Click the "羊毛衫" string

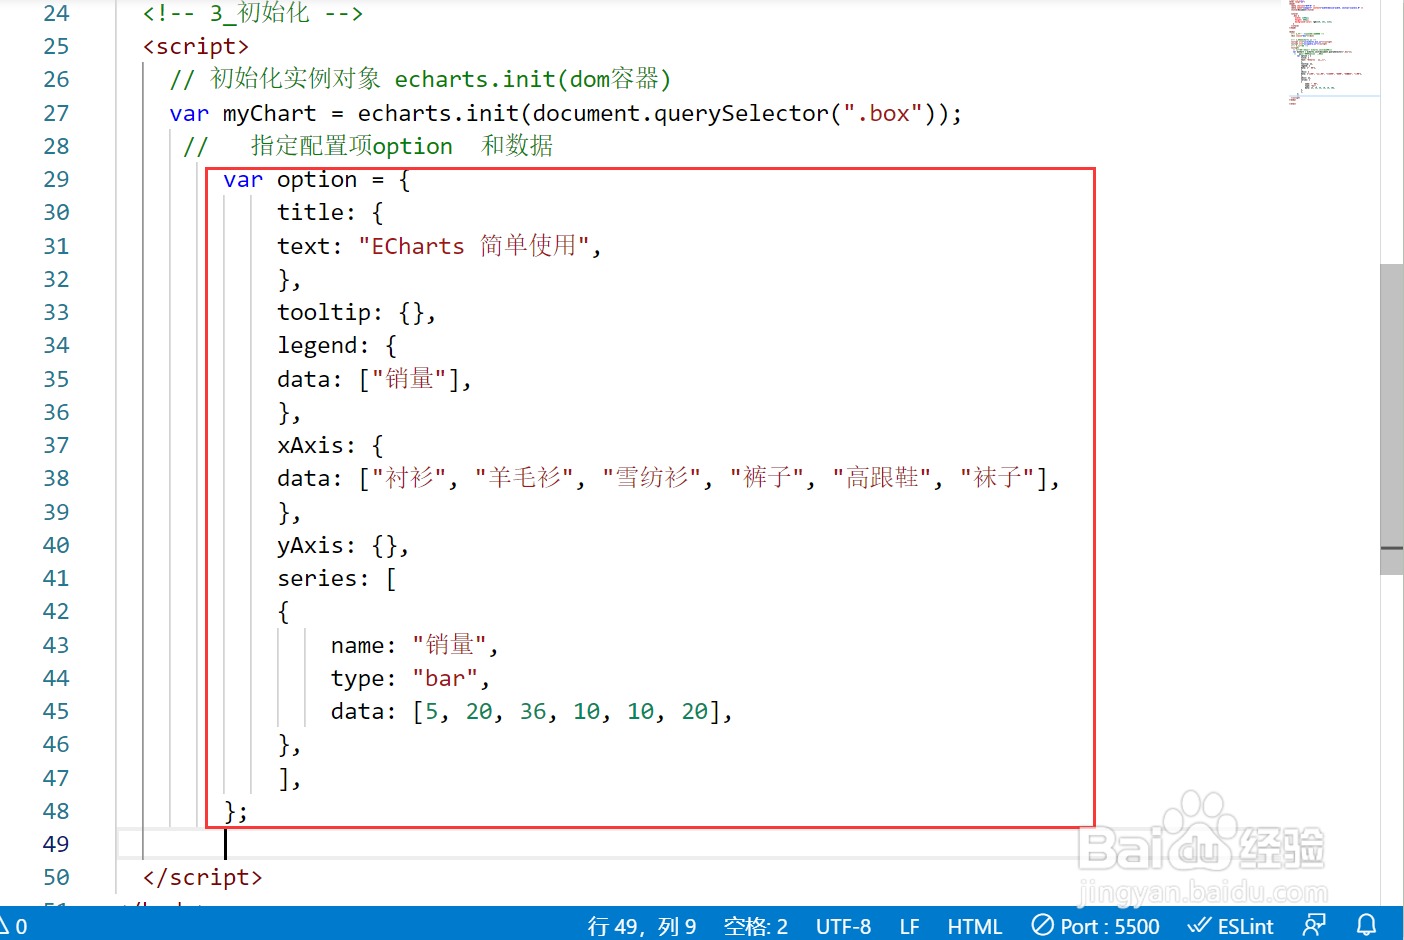[x=525, y=478]
